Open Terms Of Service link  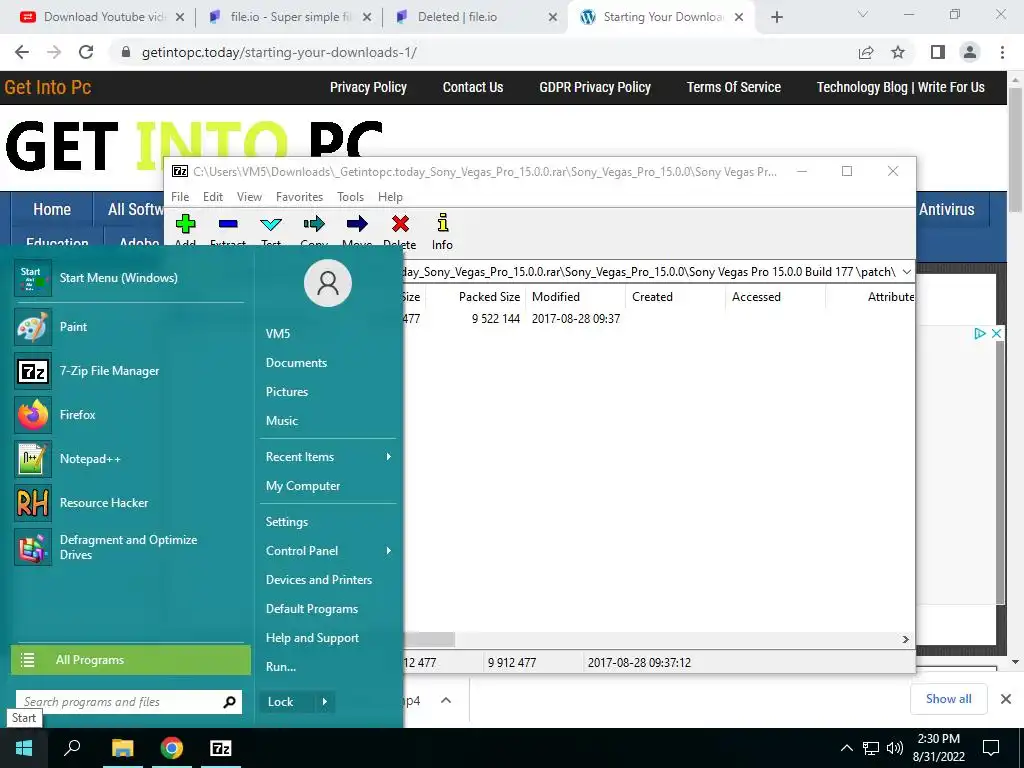tap(733, 88)
